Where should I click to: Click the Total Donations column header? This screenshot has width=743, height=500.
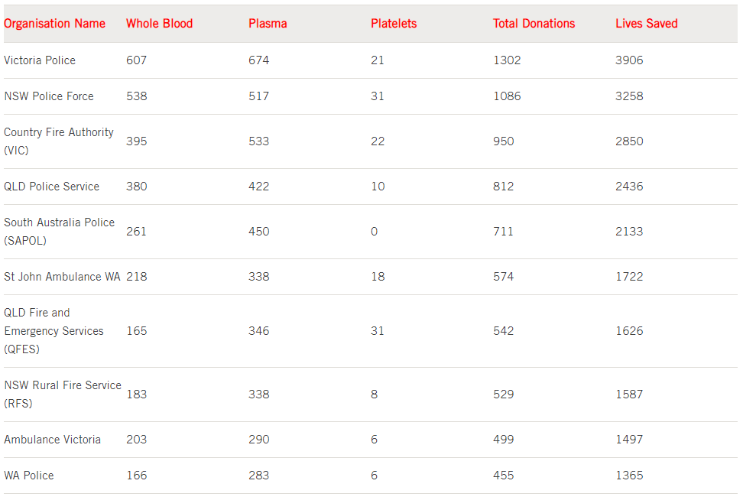[534, 23]
